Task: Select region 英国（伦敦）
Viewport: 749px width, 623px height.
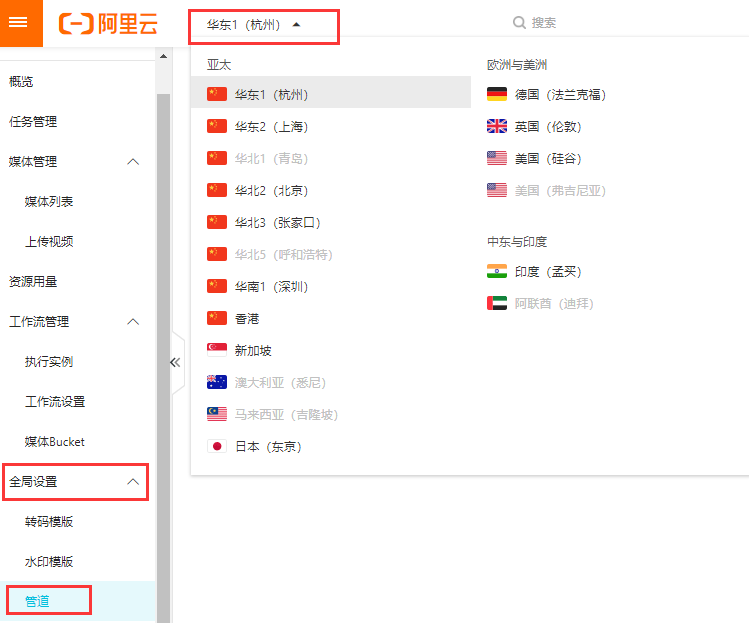Action: point(548,127)
